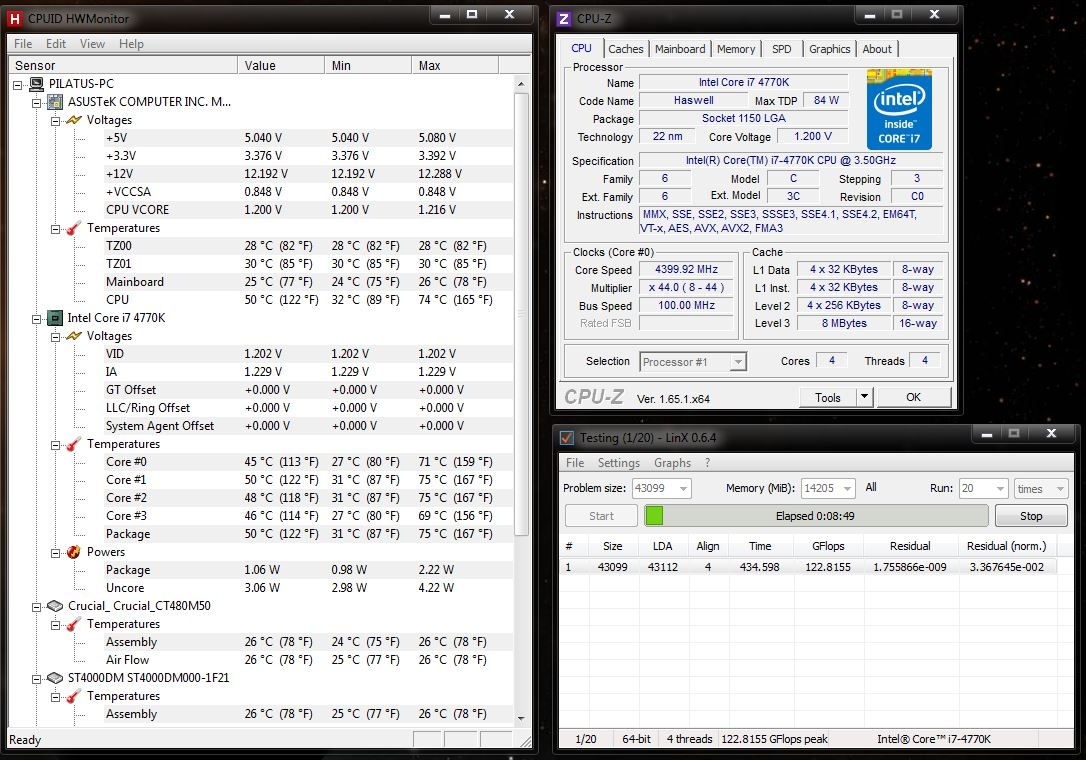Switch to the SPD tab in CPU-Z
The image size is (1086, 760).
[781, 49]
